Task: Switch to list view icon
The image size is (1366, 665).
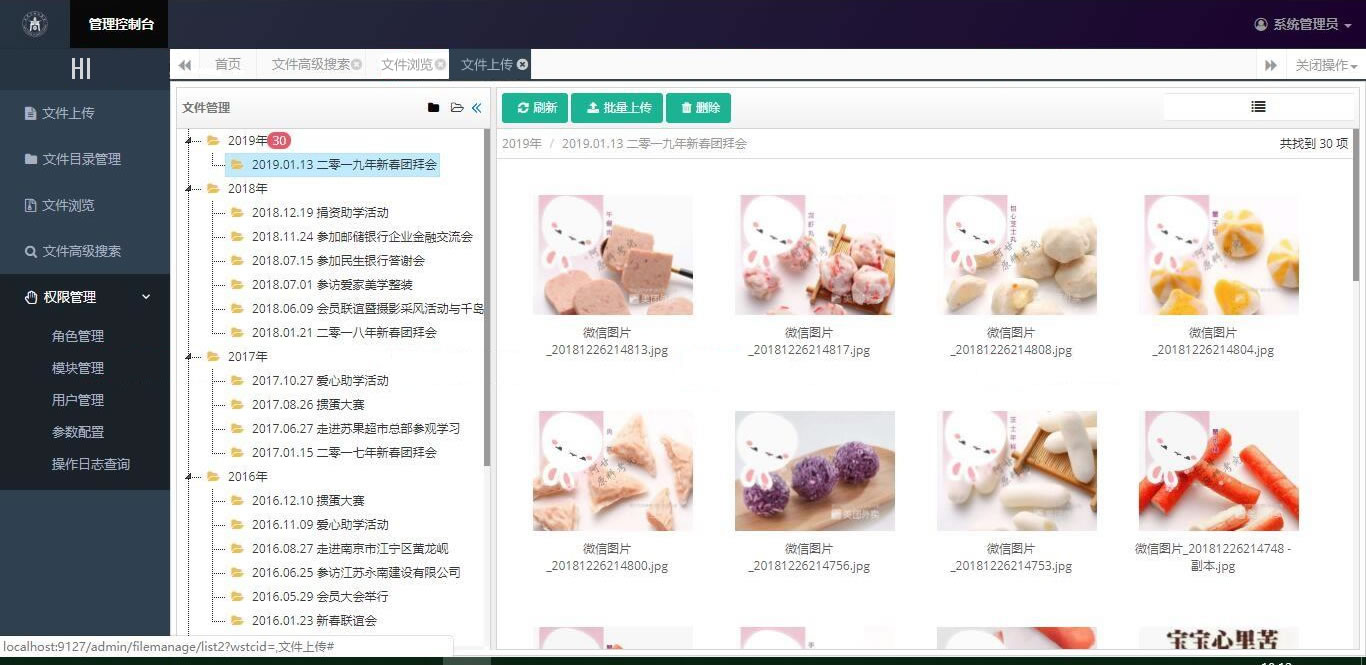Action: coord(1258,106)
